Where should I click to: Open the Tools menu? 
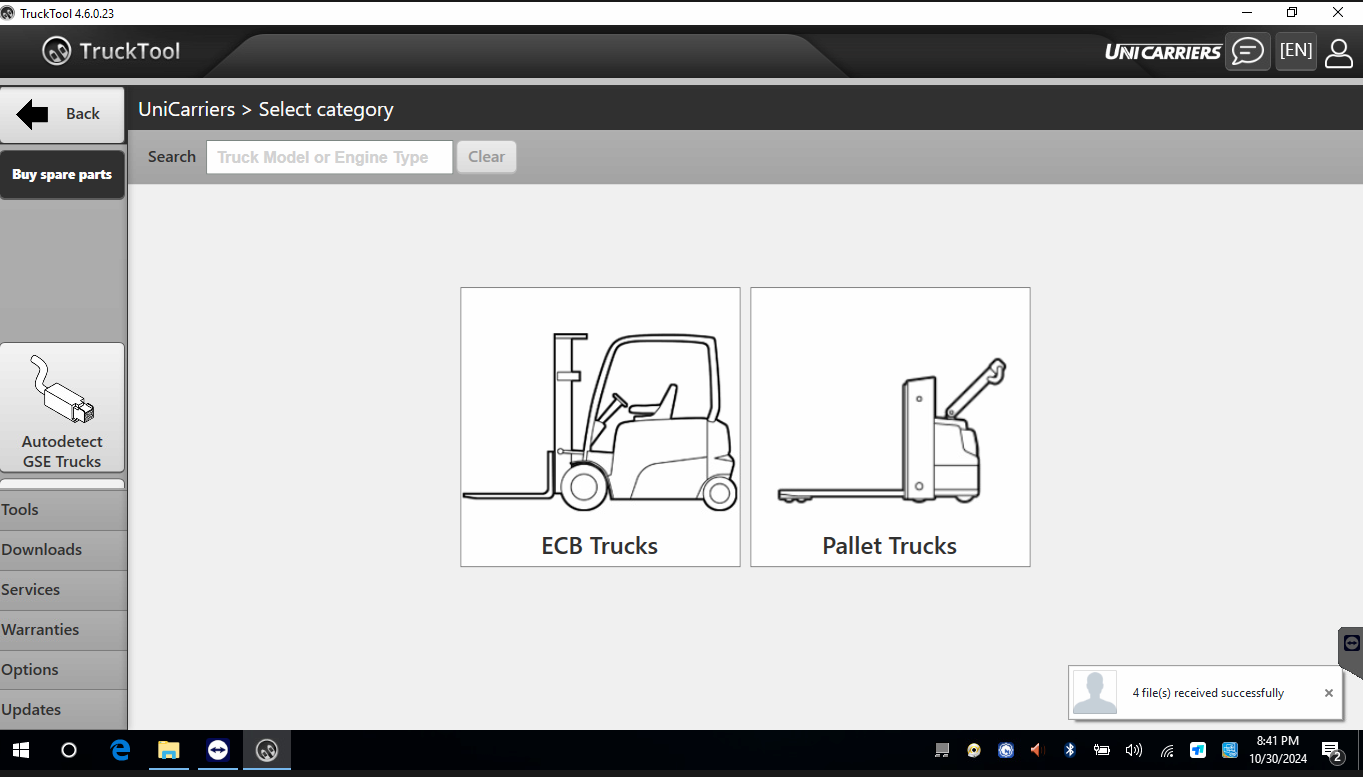pos(63,510)
